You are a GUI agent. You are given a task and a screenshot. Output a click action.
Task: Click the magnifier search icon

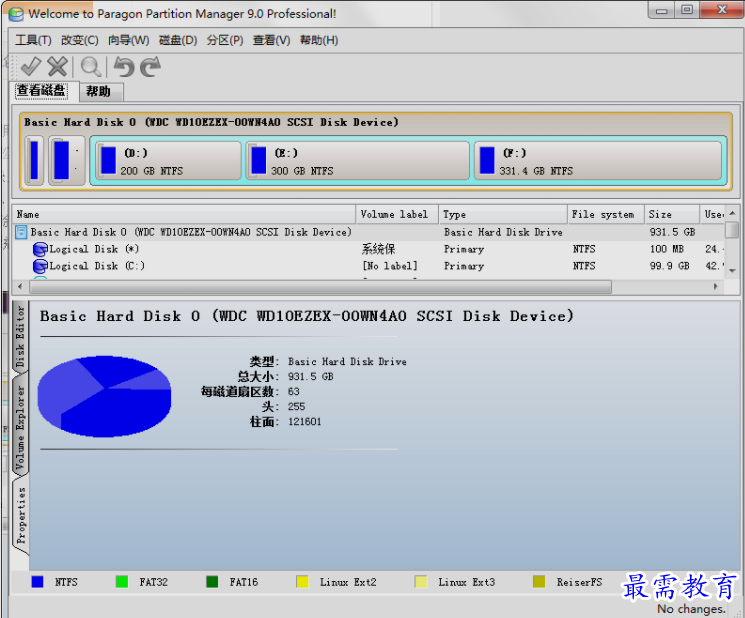point(90,67)
